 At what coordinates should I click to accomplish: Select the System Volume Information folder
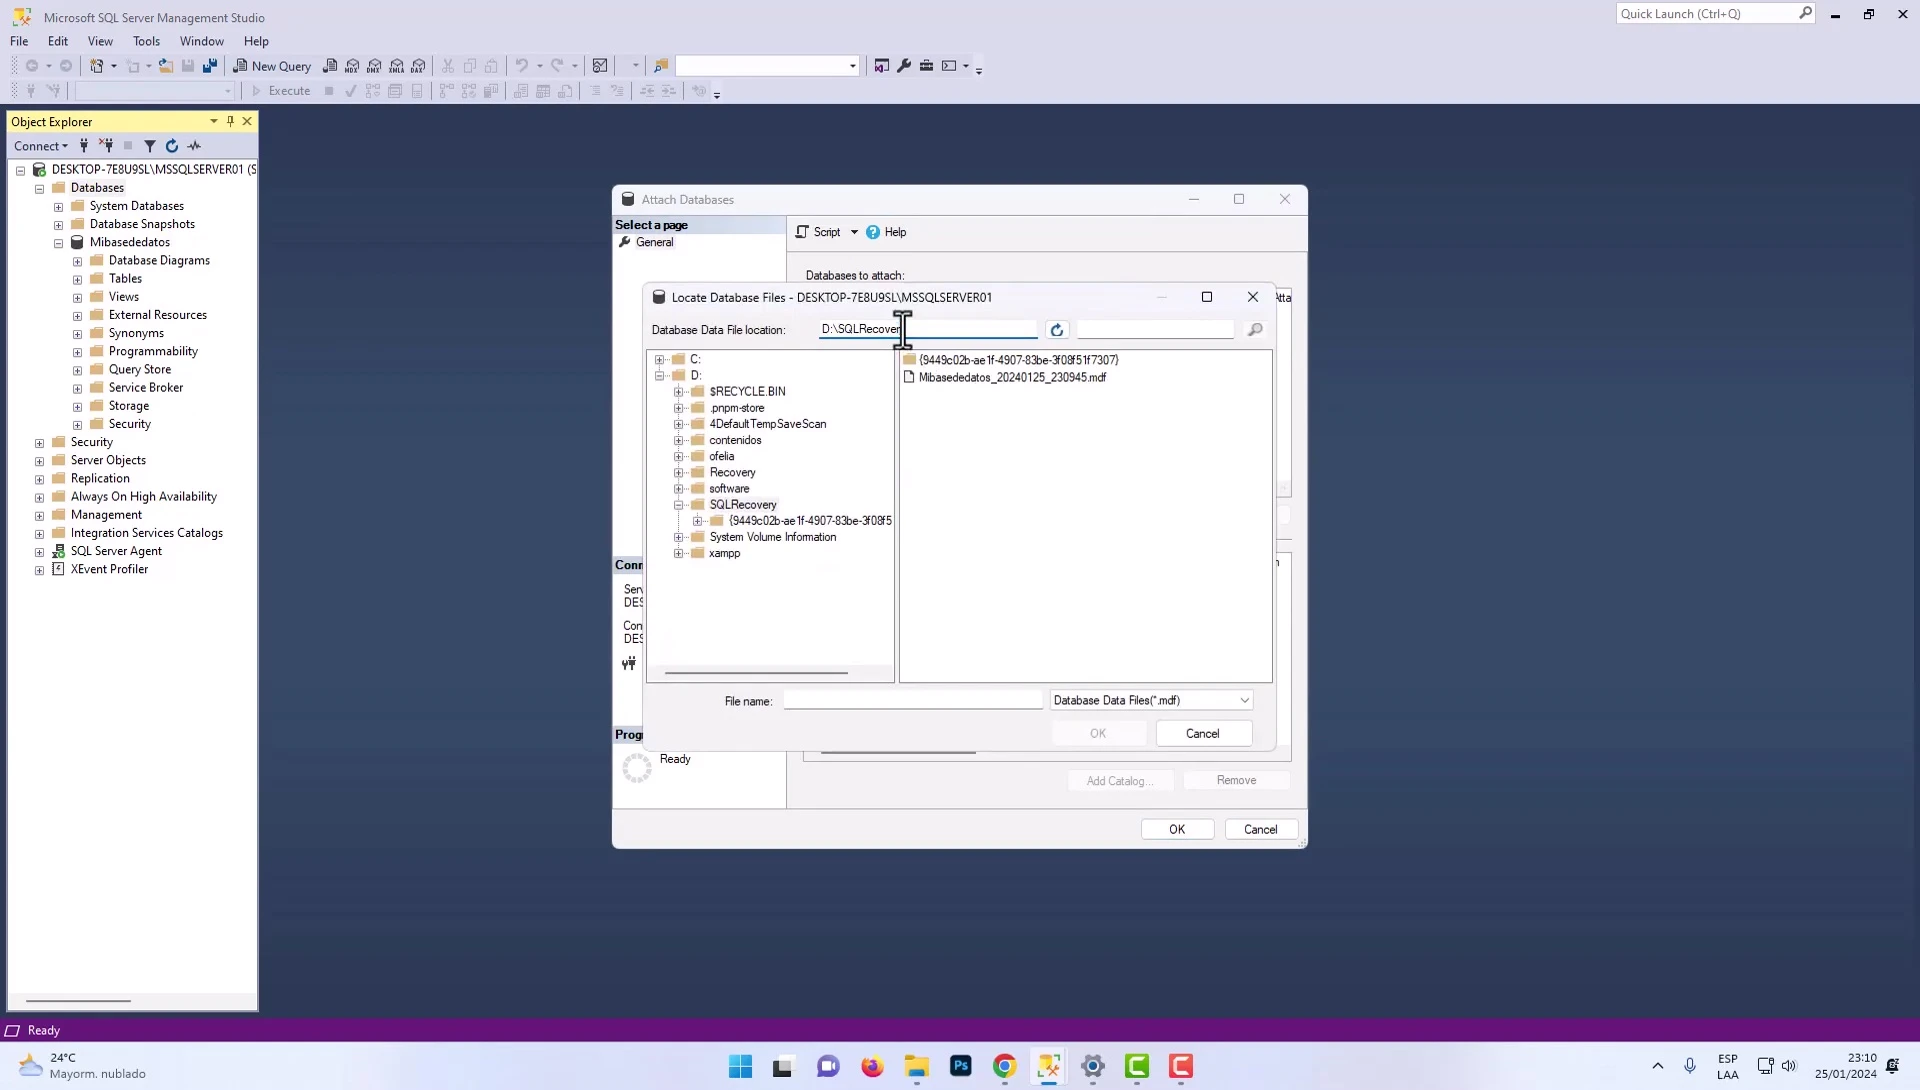click(x=773, y=537)
